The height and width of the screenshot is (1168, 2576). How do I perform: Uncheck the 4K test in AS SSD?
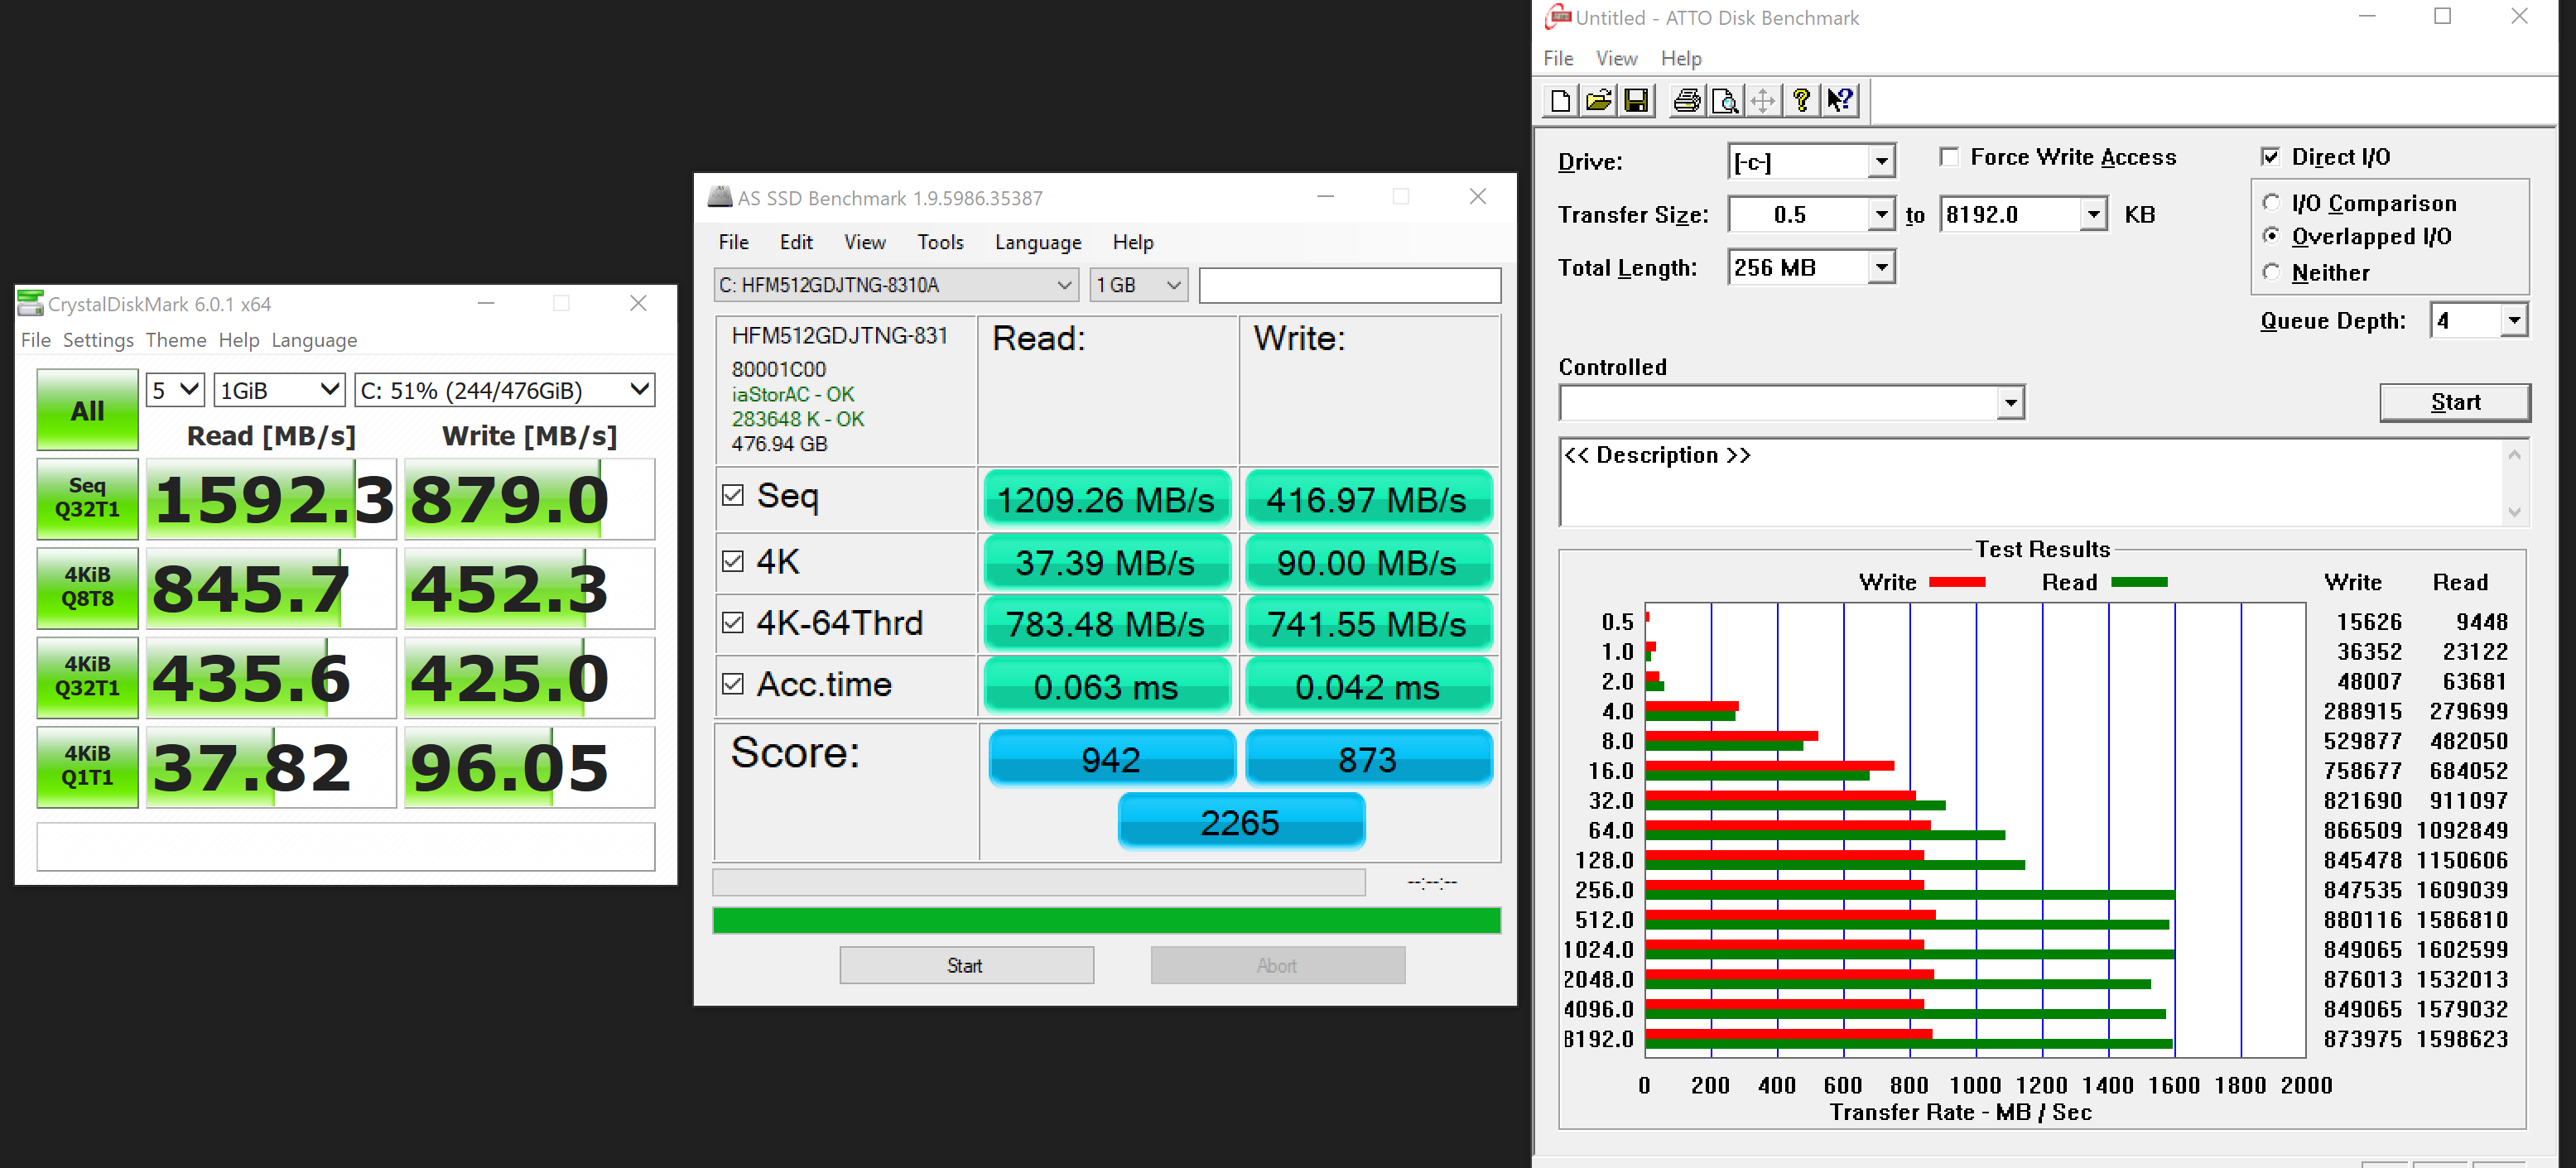(733, 561)
